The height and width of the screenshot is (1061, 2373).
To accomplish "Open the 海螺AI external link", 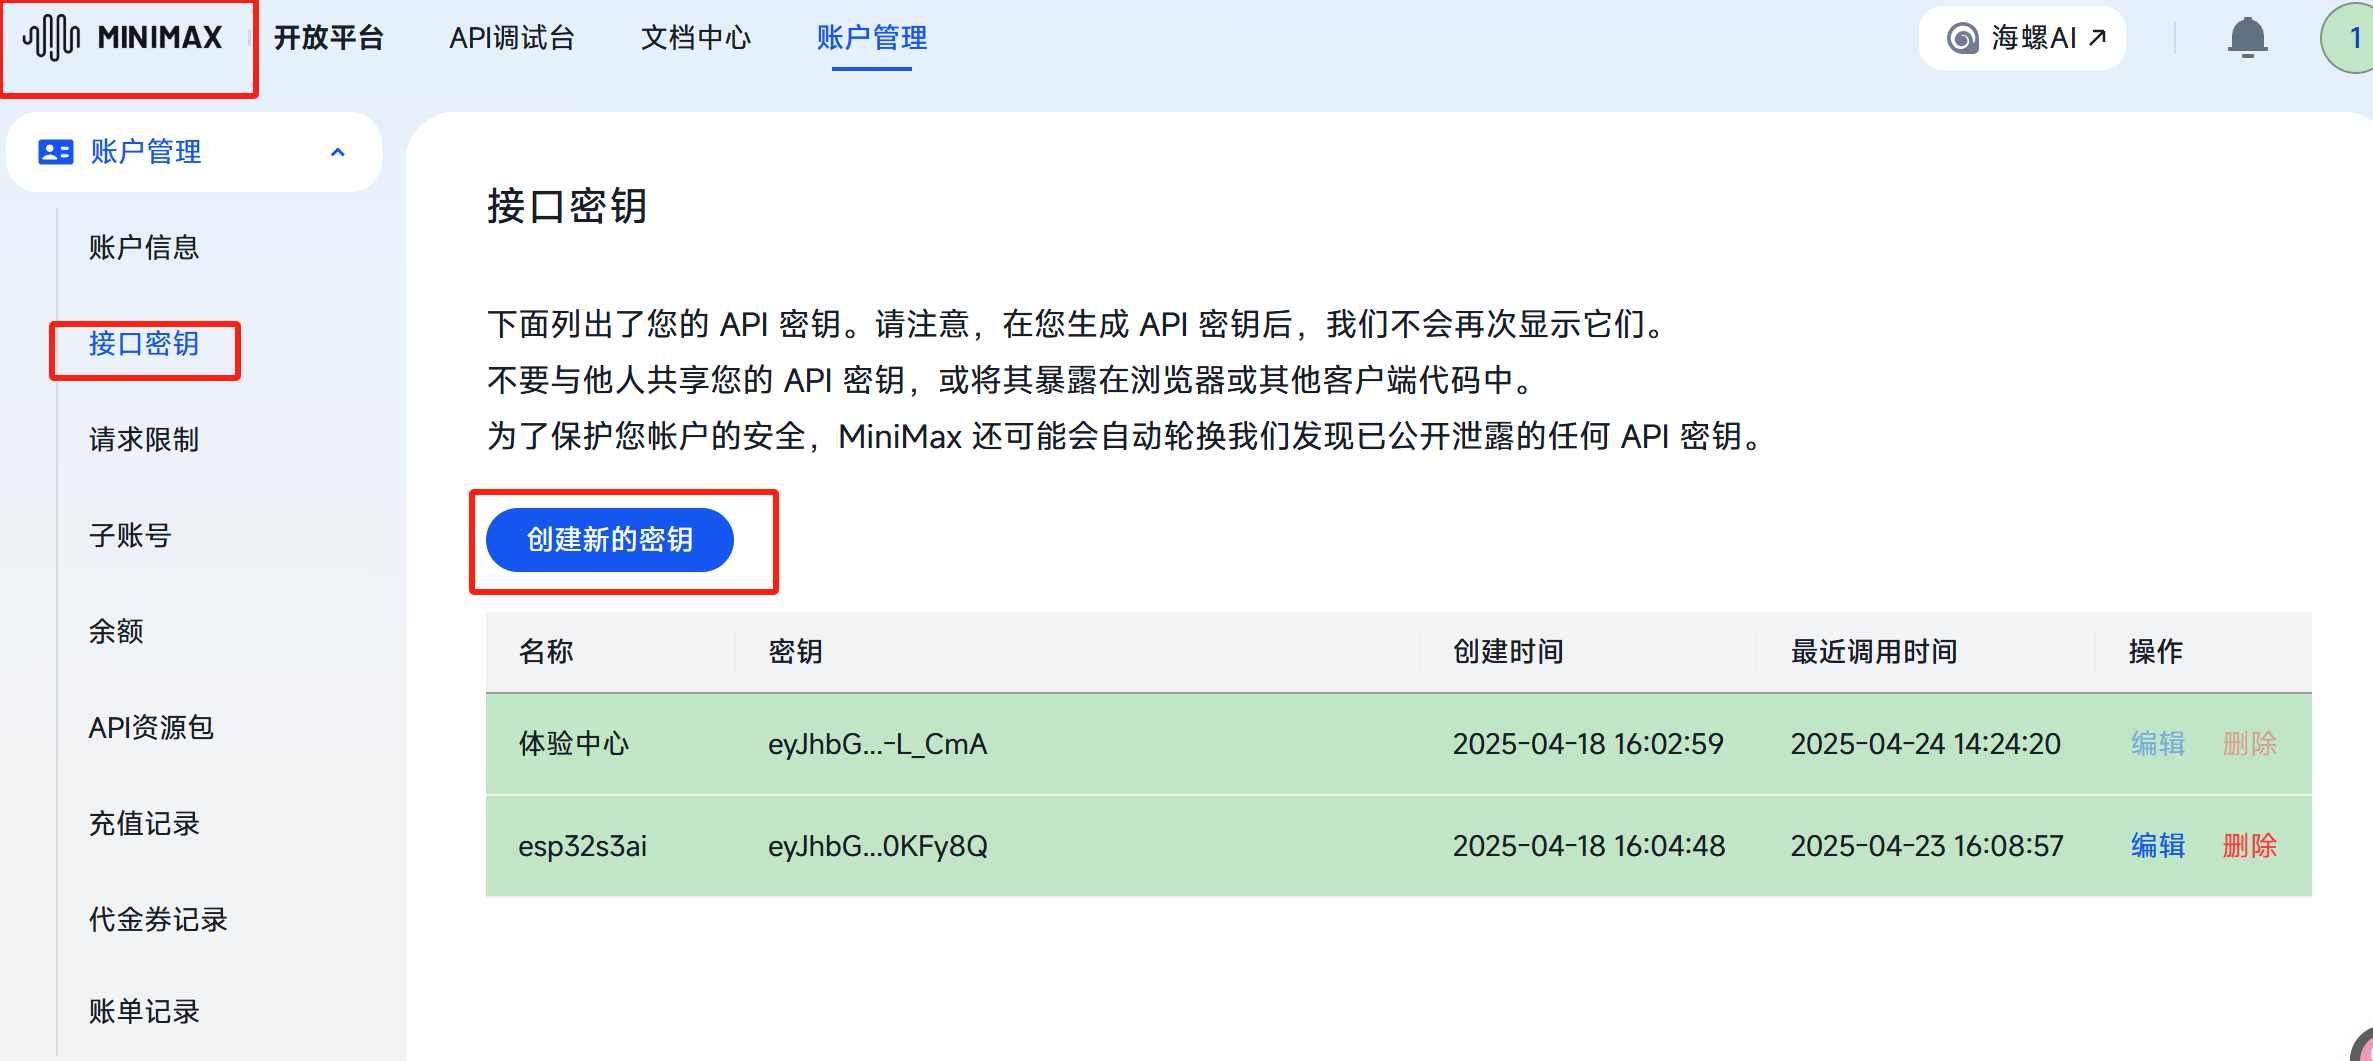I will click(x=2022, y=38).
